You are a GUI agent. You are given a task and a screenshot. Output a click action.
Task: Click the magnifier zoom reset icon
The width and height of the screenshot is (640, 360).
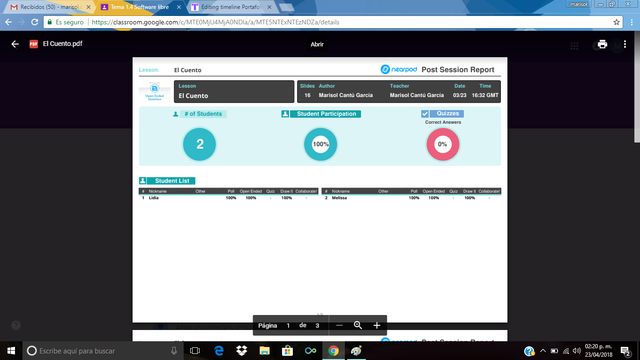[x=358, y=325]
